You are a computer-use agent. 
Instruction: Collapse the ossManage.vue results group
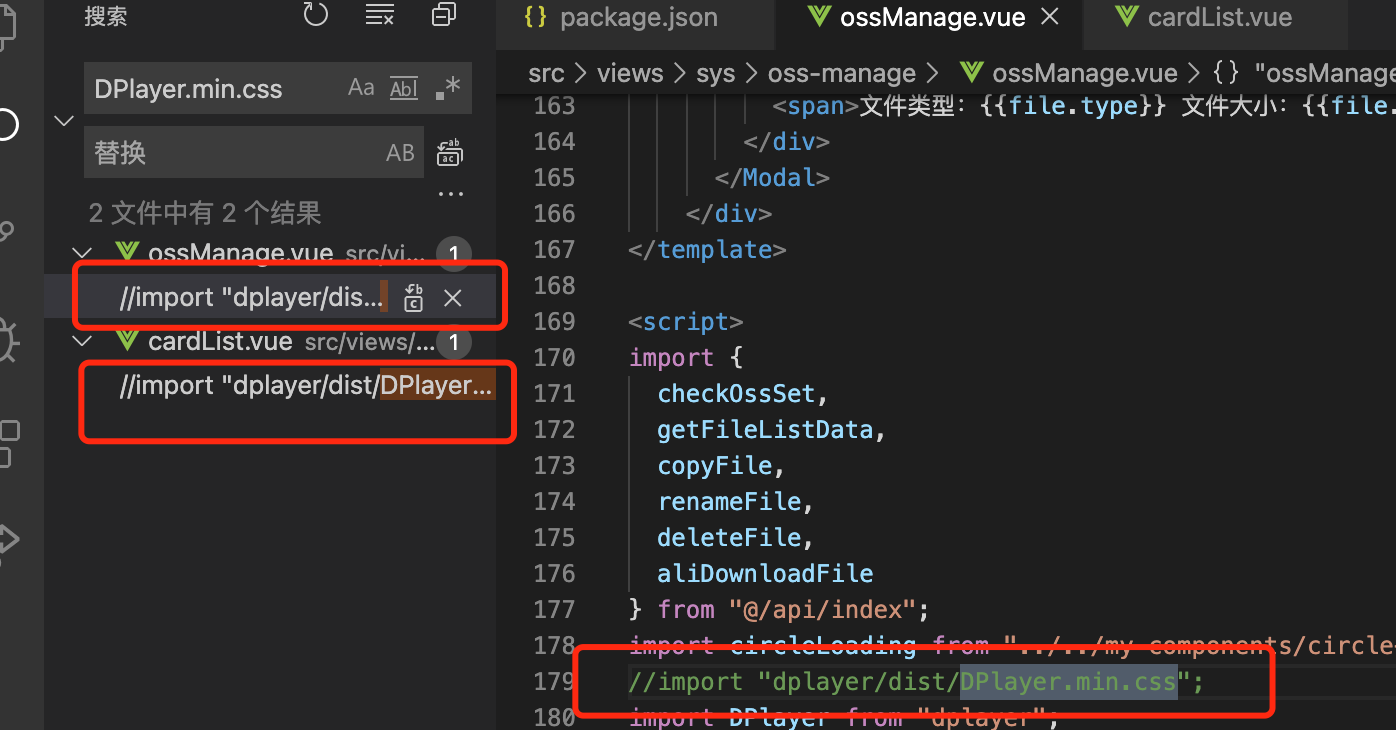point(82,253)
